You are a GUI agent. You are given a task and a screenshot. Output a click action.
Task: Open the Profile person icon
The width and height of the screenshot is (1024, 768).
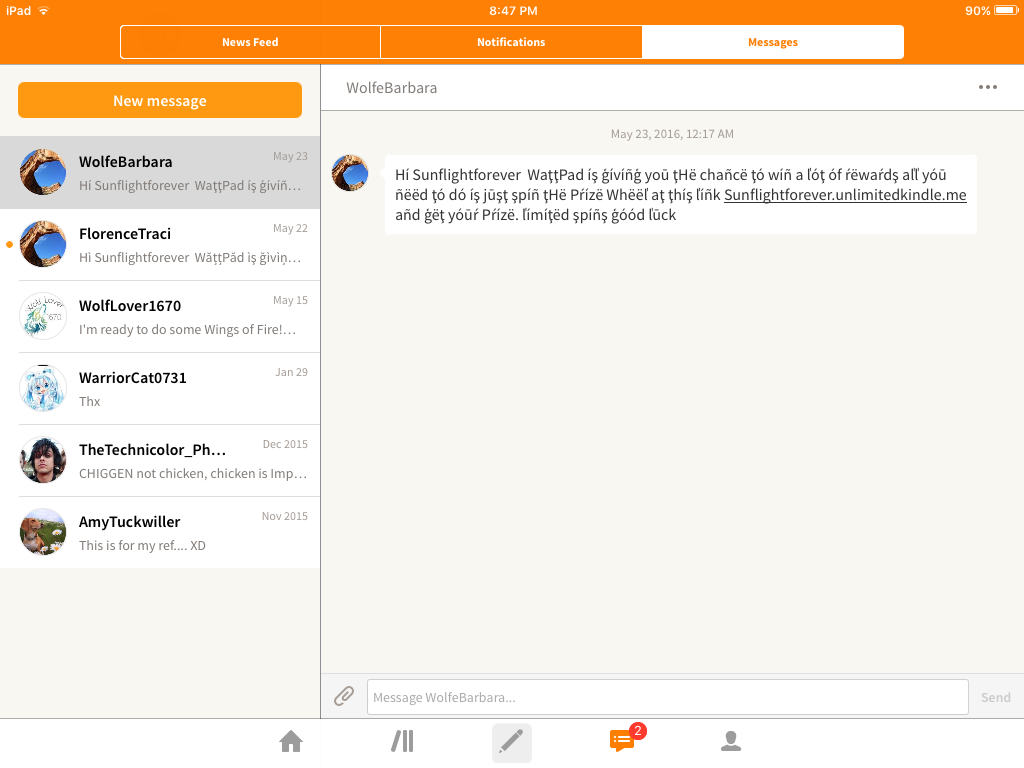point(731,741)
